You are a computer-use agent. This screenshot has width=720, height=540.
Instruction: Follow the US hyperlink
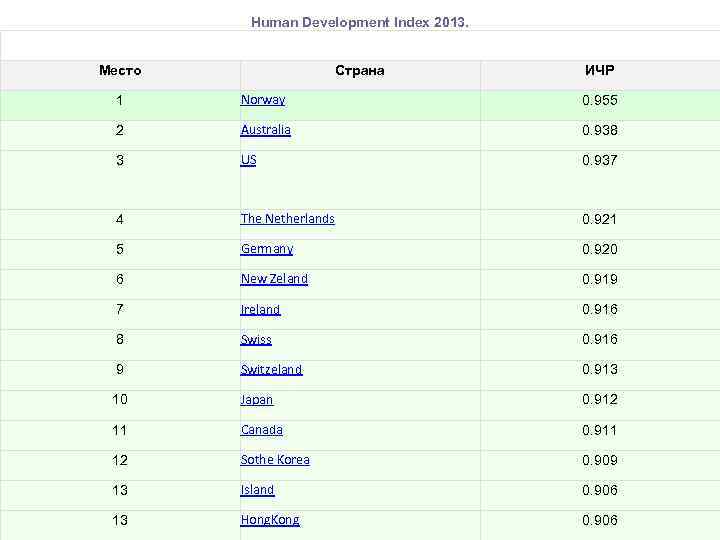pyautogui.click(x=249, y=160)
